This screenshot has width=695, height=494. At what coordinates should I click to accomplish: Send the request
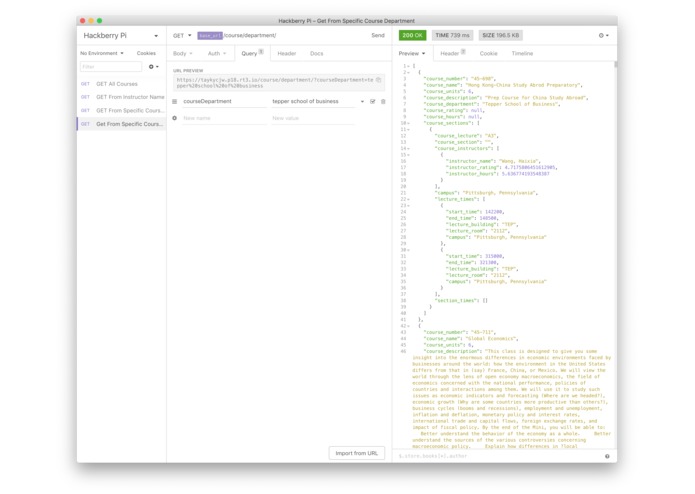[378, 35]
